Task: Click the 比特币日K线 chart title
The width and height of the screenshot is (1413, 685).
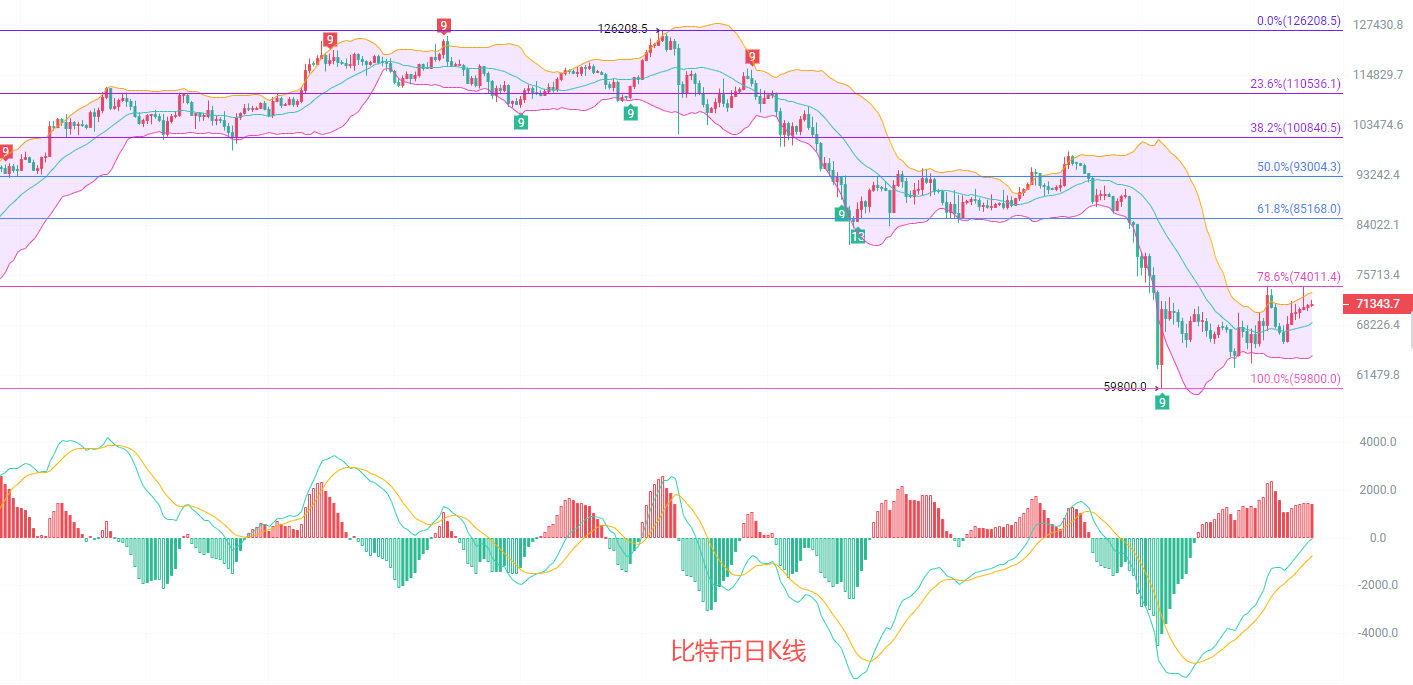Action: [x=738, y=652]
